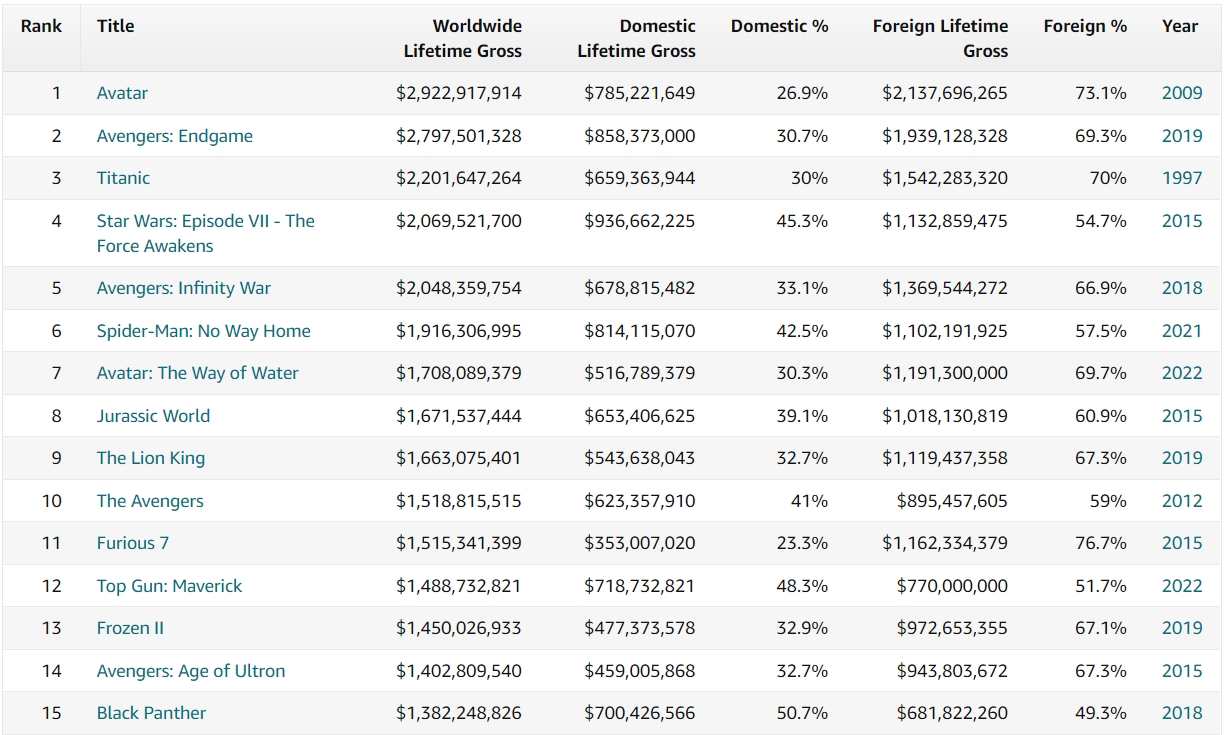Open Avatar: The Way of Water link

[198, 373]
